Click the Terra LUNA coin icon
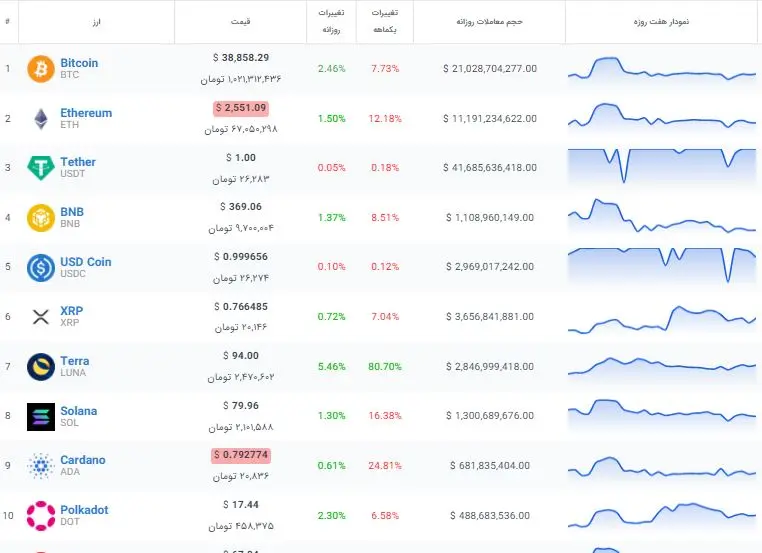This screenshot has width=762, height=553. click(41, 367)
